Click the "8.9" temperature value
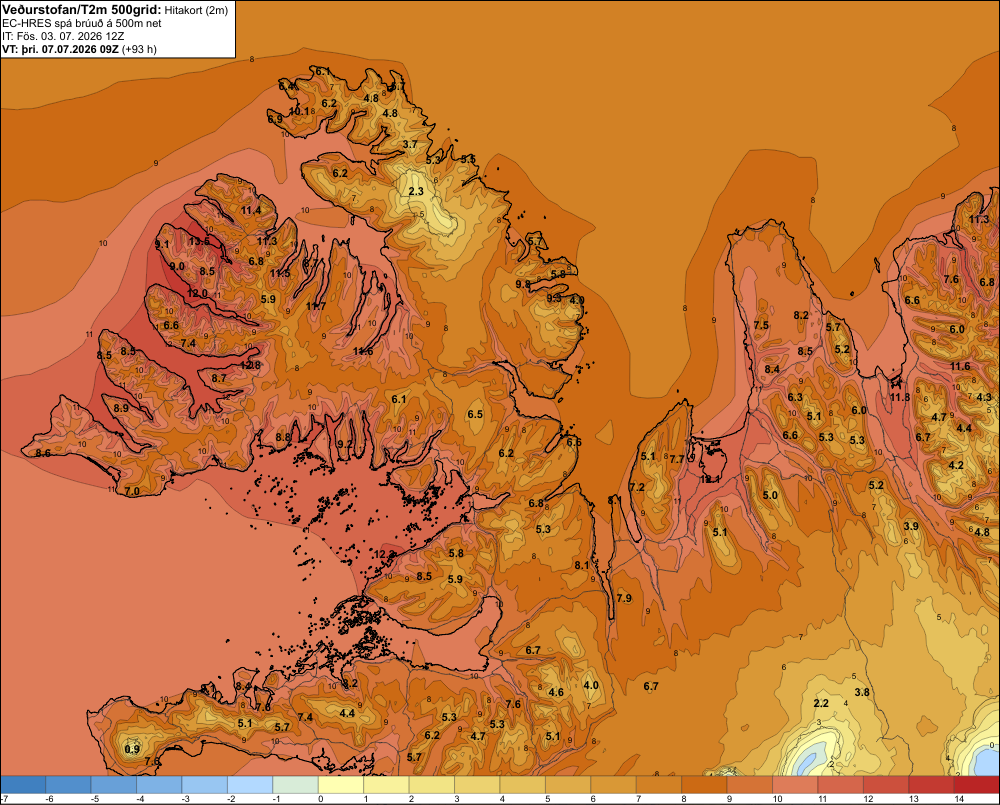 coord(121,408)
